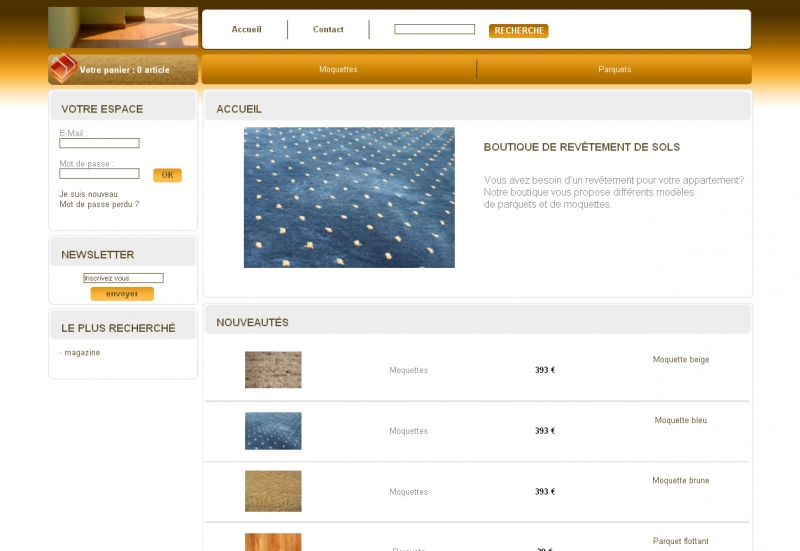Viewport: 800px width, 551px height.
Task: Open the 'magazine' most searched link
Action: click(x=82, y=353)
